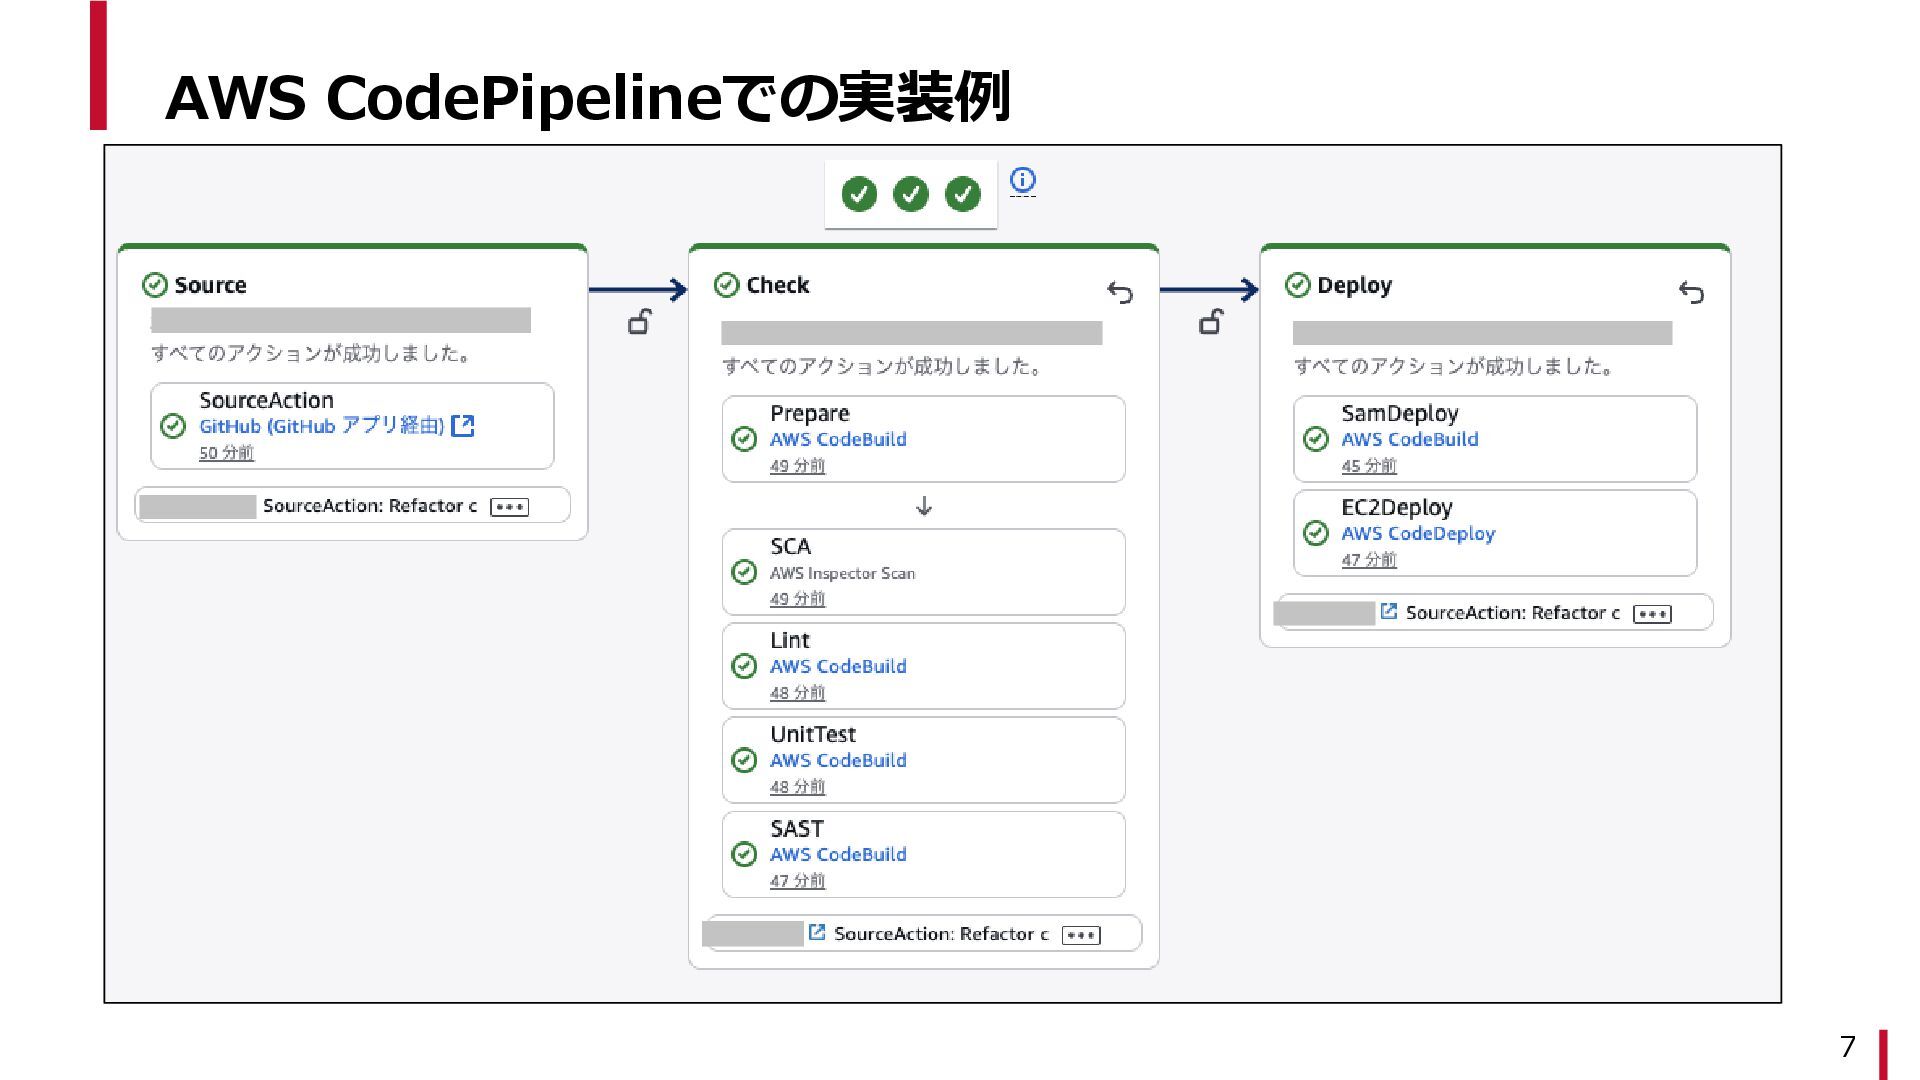
Task: Open AWS CodeBuild link under SAST
Action: pyautogui.click(x=838, y=854)
